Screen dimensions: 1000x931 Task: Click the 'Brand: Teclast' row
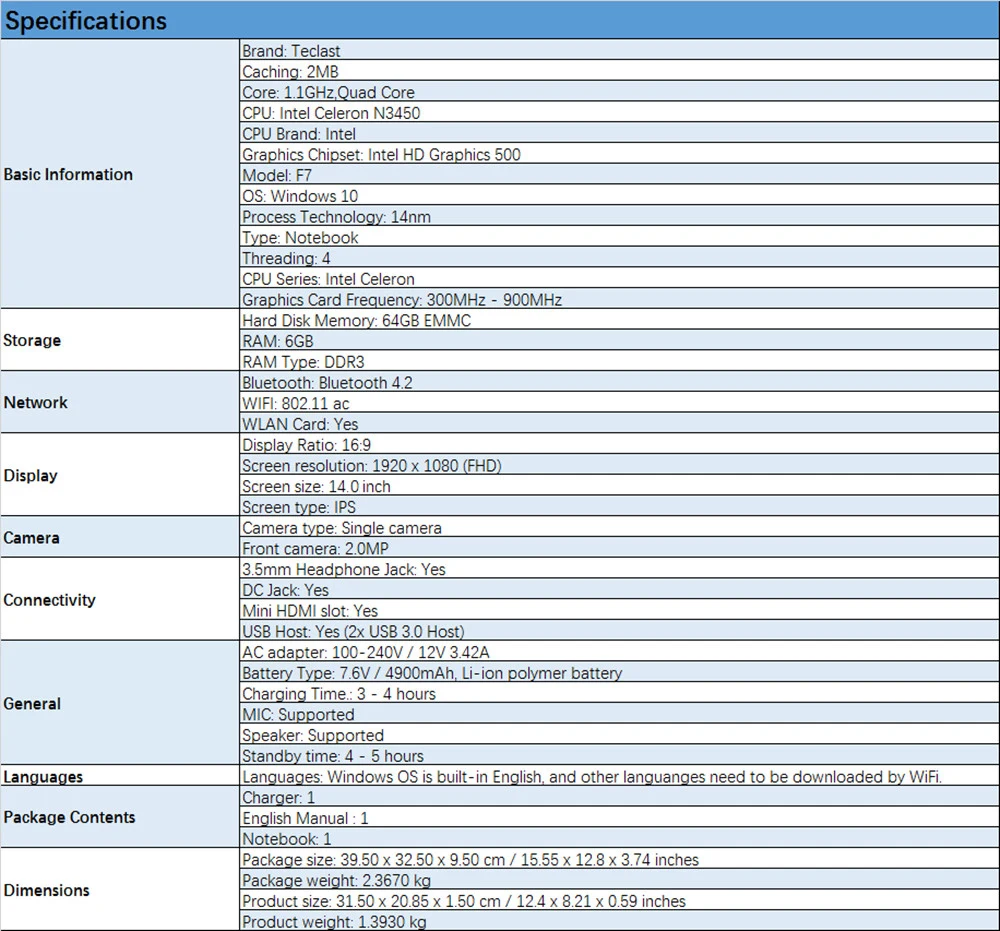pyautogui.click(x=619, y=50)
